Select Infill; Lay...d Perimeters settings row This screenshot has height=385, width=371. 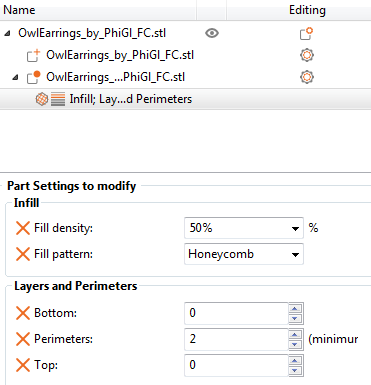[185, 99]
